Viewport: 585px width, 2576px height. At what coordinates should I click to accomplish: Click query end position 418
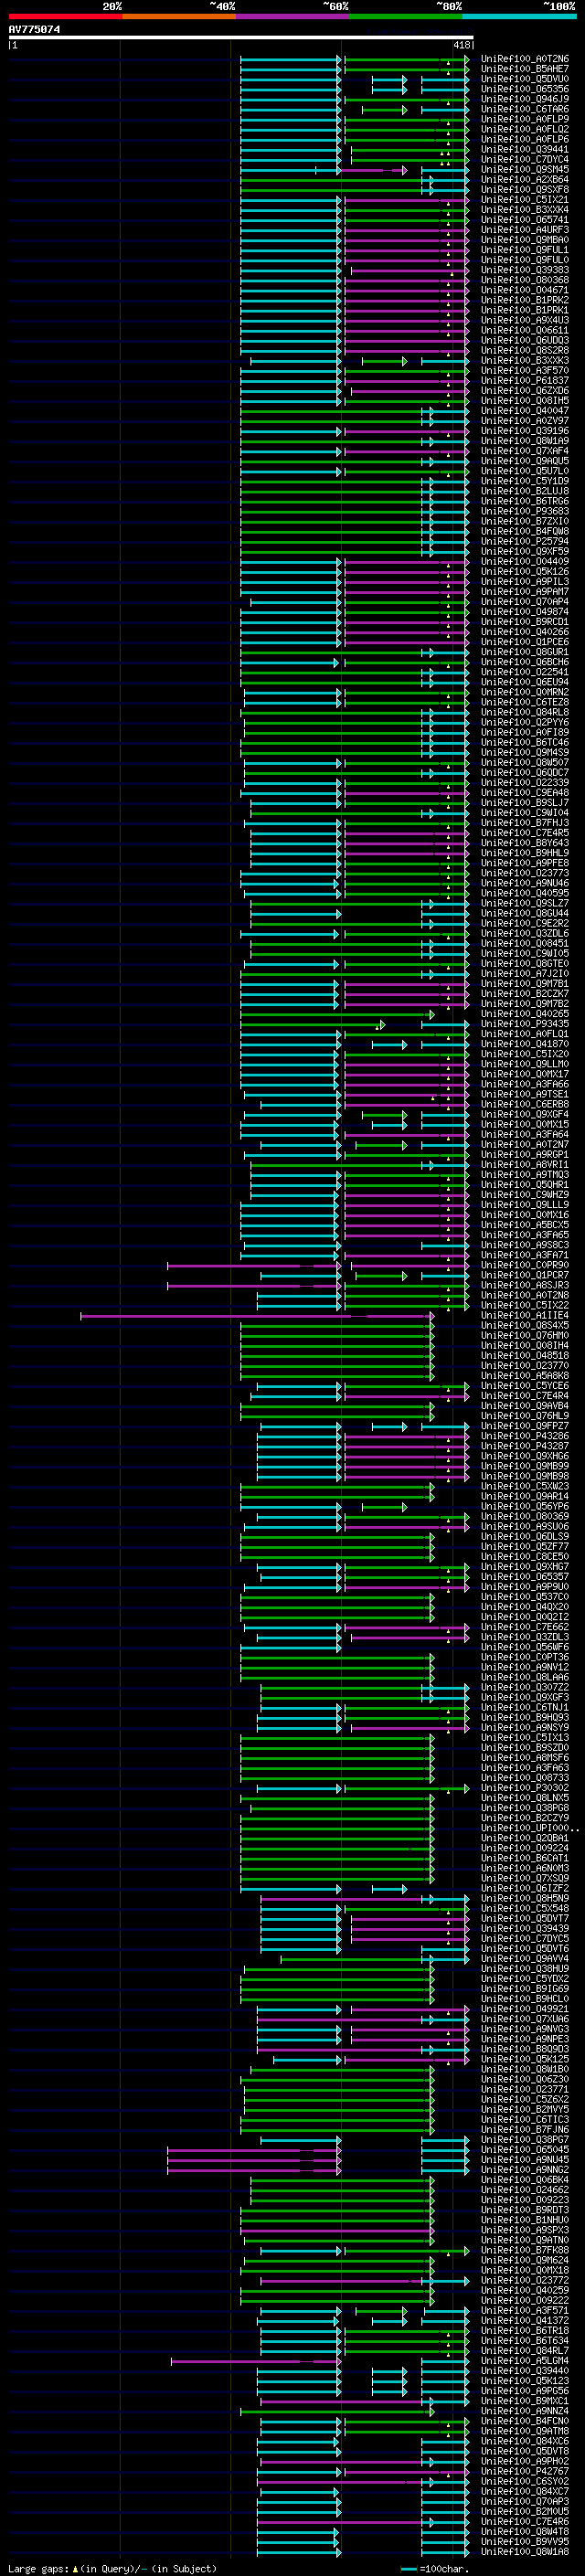(462, 45)
